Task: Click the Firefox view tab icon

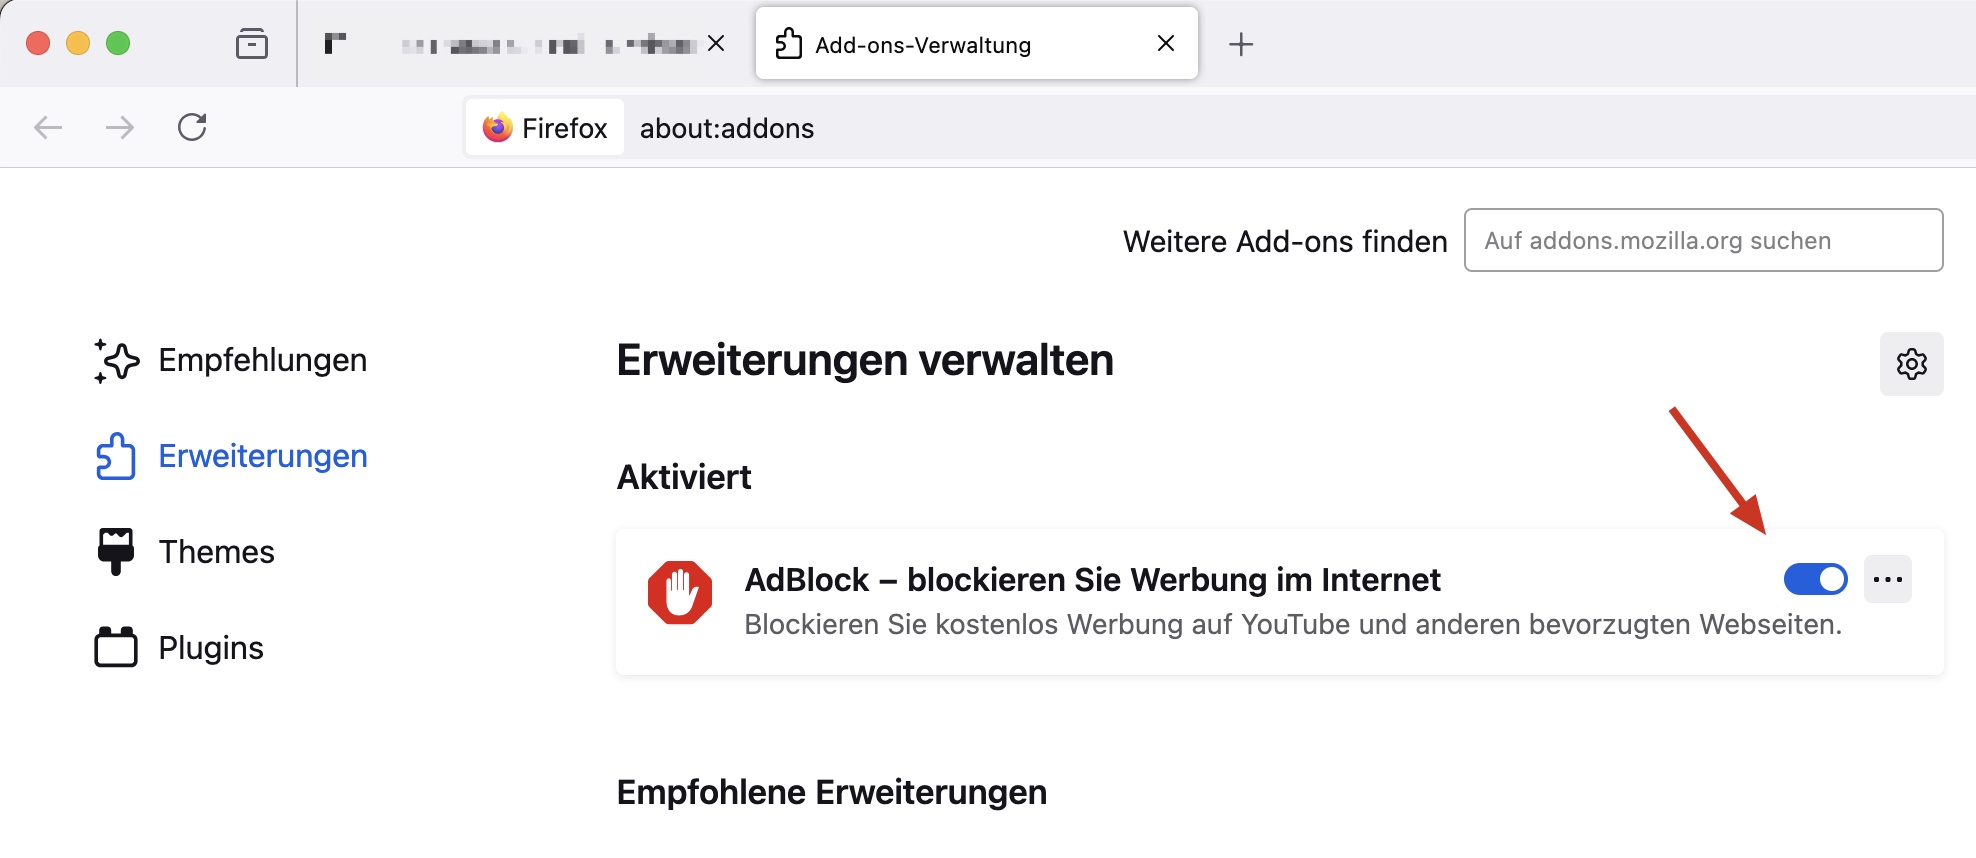Action: [252, 44]
